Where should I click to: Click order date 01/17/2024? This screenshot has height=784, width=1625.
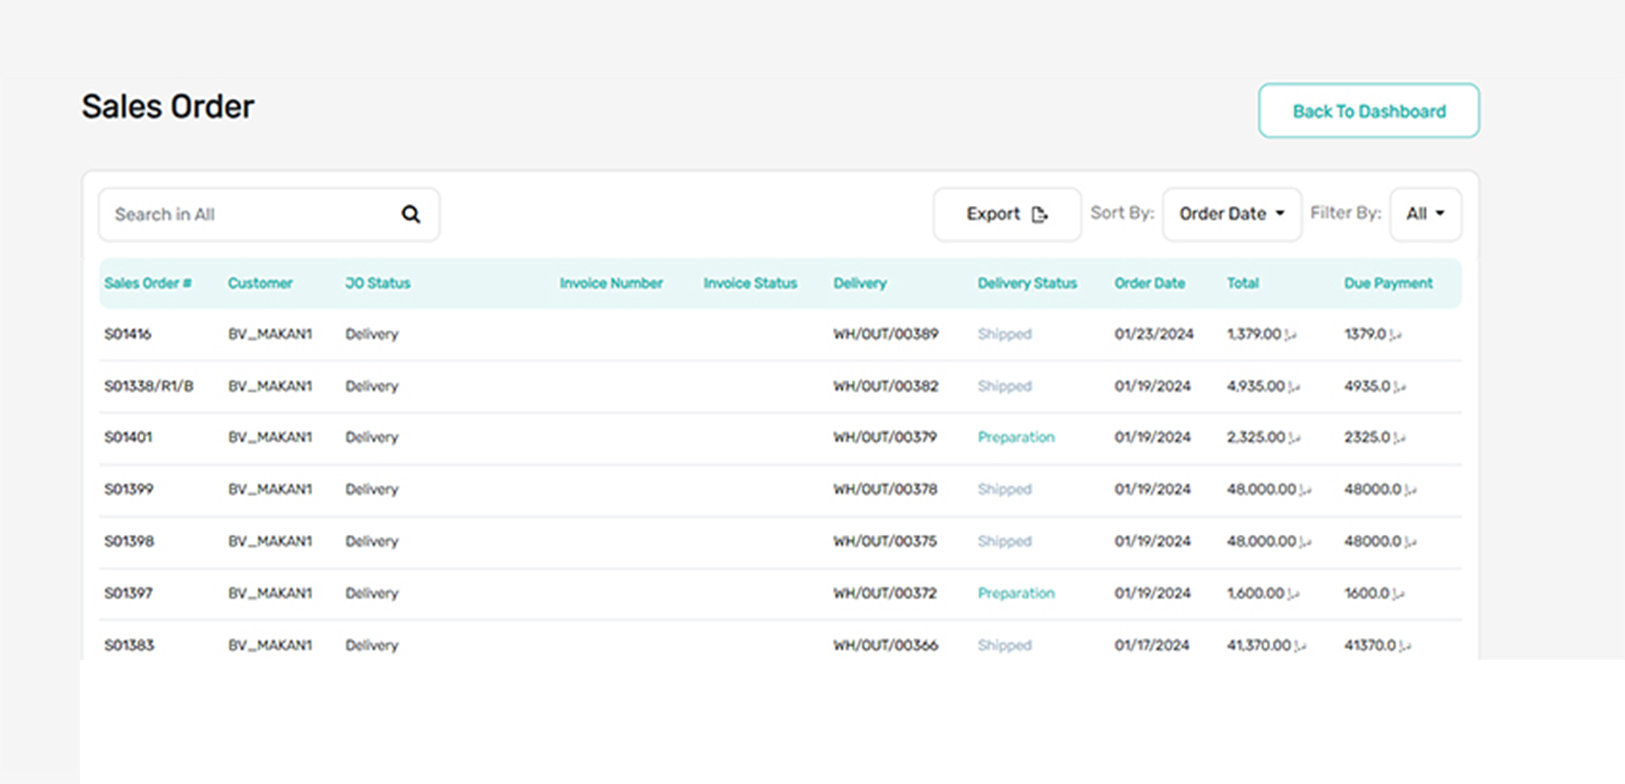(x=1152, y=645)
